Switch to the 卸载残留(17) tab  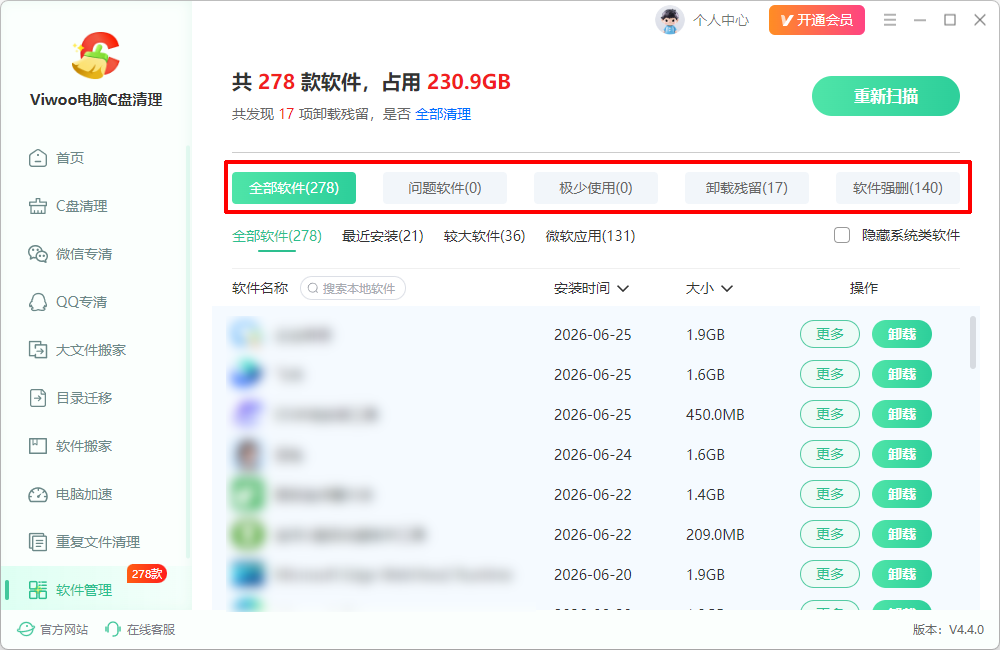click(746, 188)
